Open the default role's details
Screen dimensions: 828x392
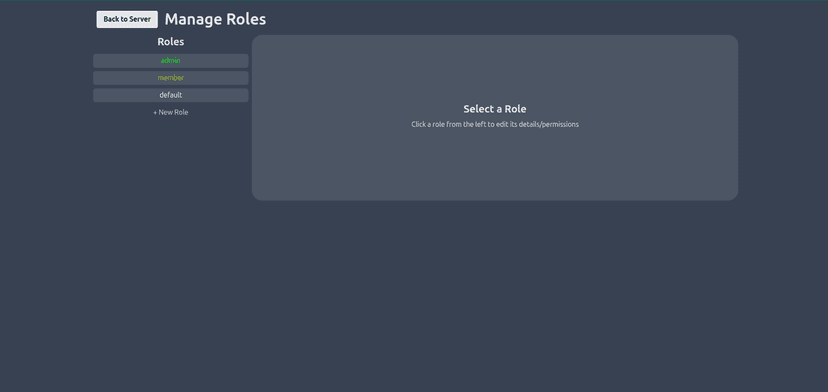(x=171, y=95)
